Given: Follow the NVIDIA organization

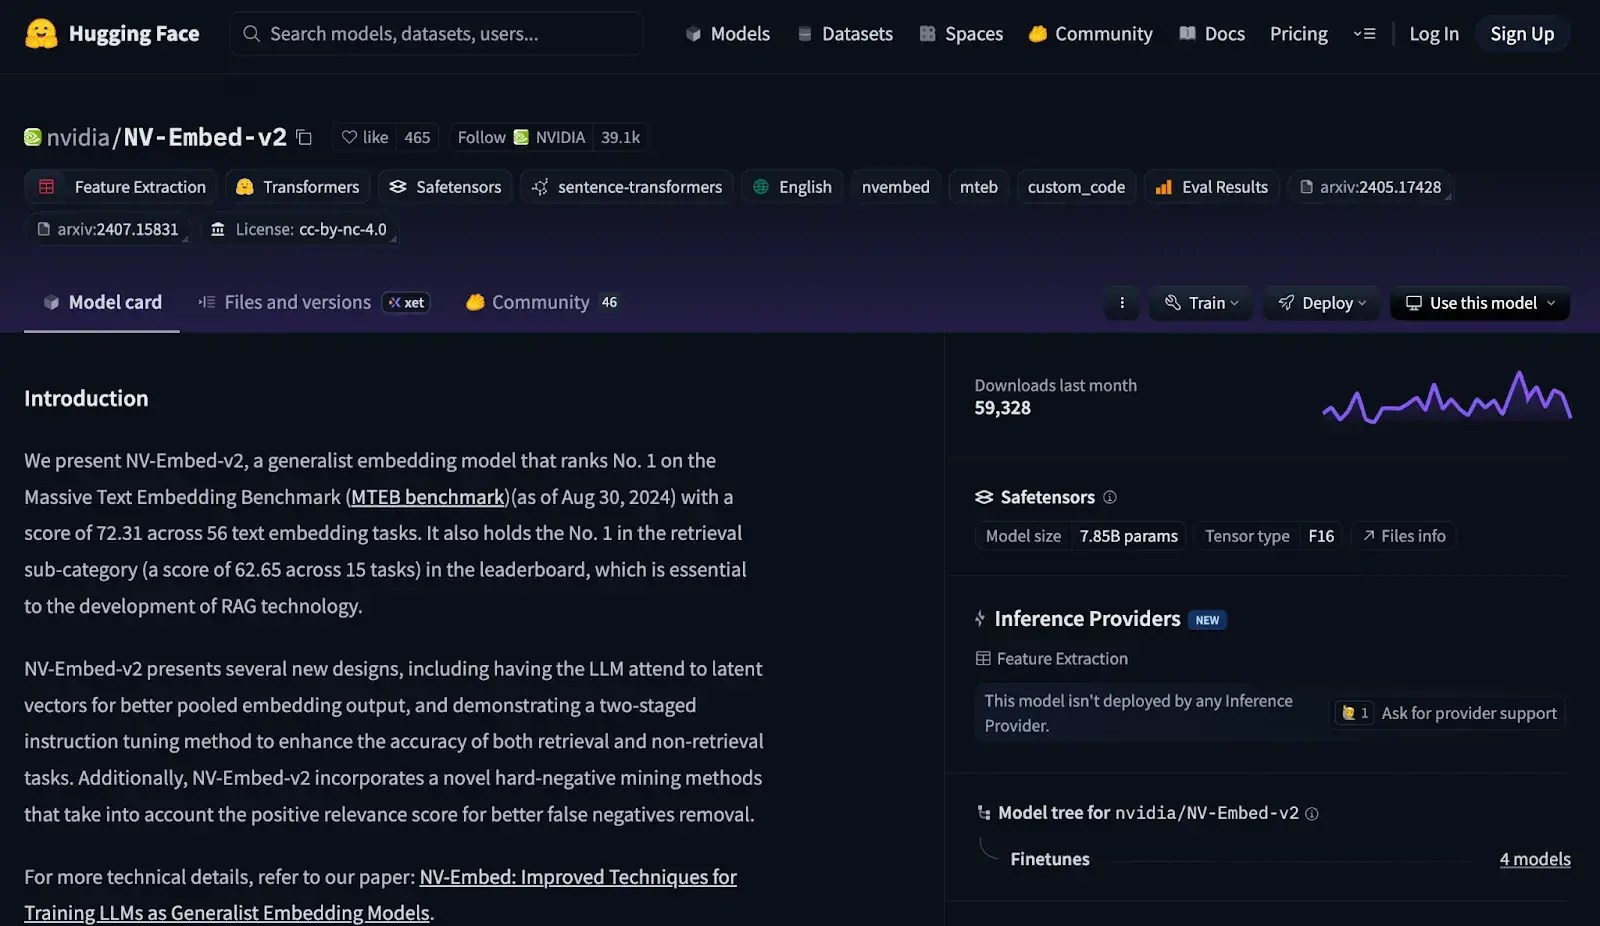Looking at the screenshot, I should (481, 137).
